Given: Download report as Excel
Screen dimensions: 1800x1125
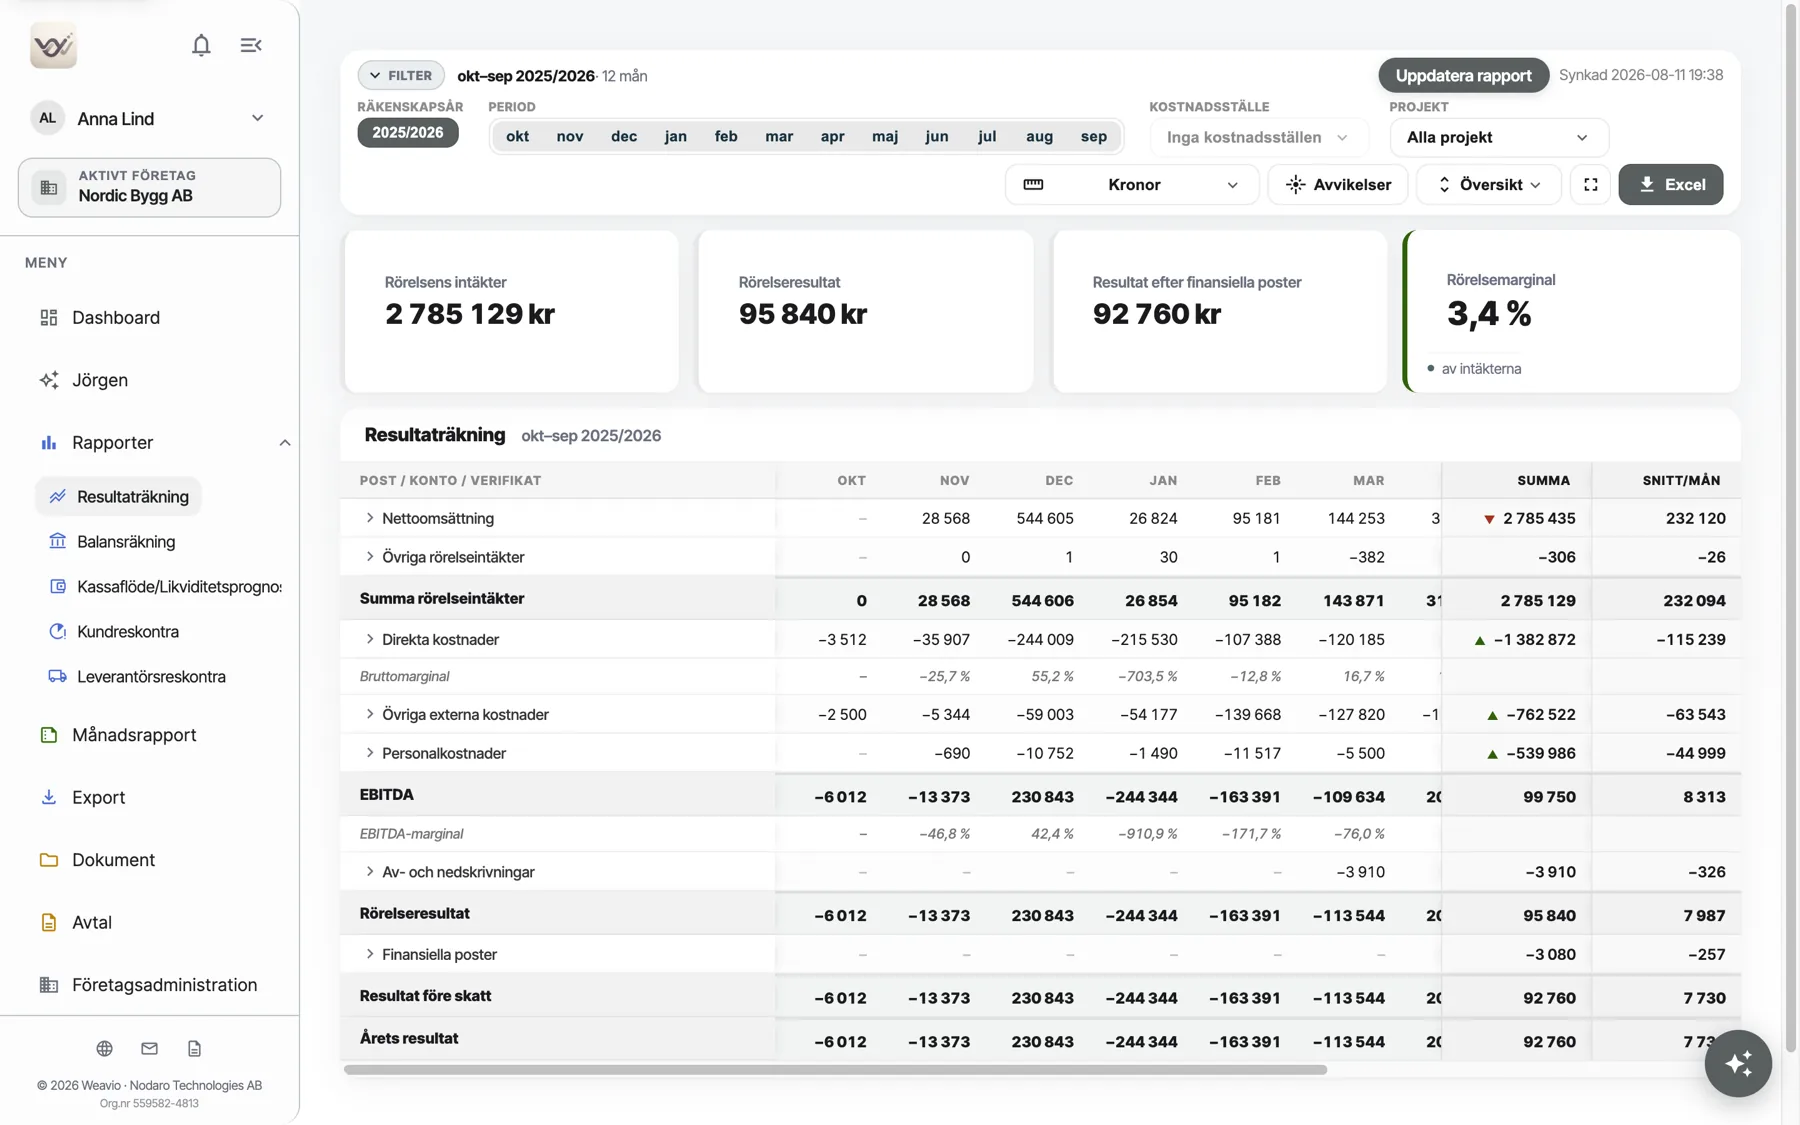Looking at the screenshot, I should (1670, 184).
